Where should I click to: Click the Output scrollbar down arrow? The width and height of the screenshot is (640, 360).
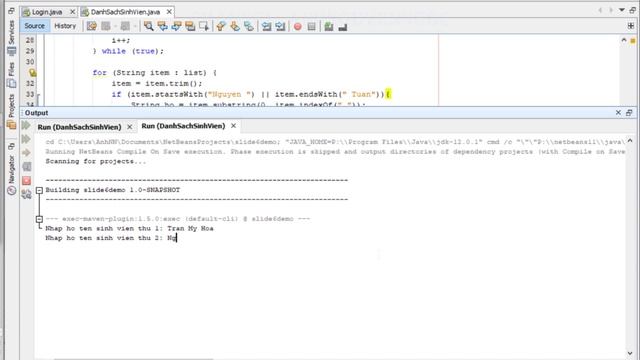coord(630,353)
